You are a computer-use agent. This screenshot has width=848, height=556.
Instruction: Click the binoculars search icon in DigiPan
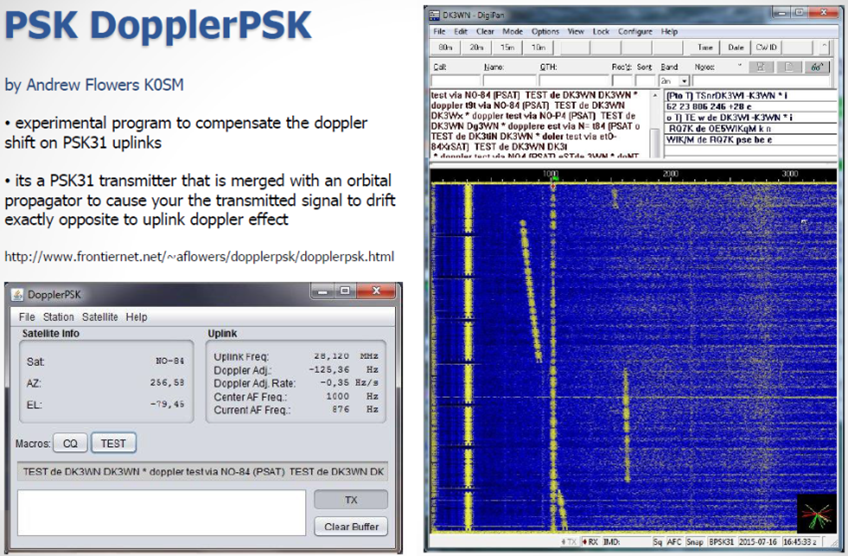pos(817,66)
